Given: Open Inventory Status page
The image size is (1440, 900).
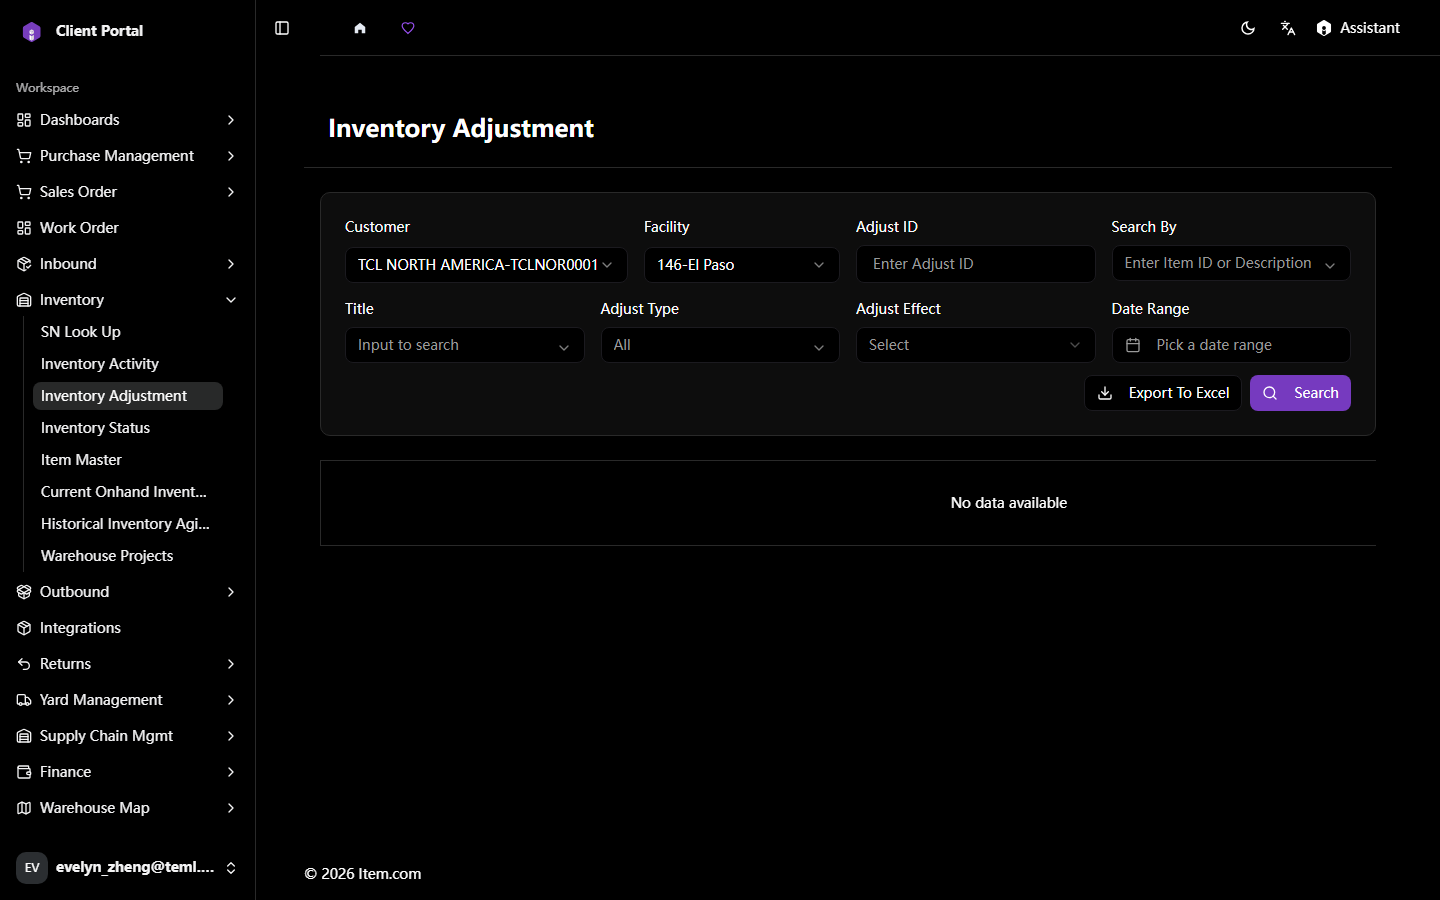Looking at the screenshot, I should [x=128, y=428].
